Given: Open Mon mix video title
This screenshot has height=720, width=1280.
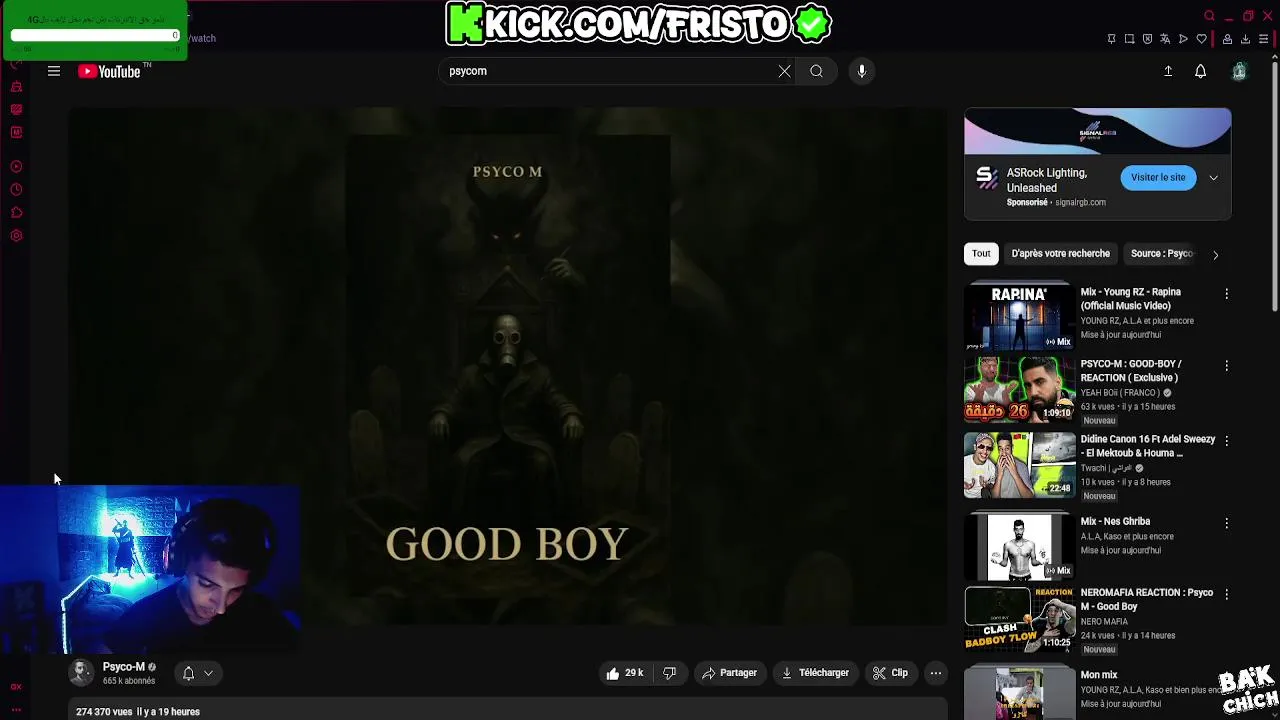Looking at the screenshot, I should point(1099,675).
